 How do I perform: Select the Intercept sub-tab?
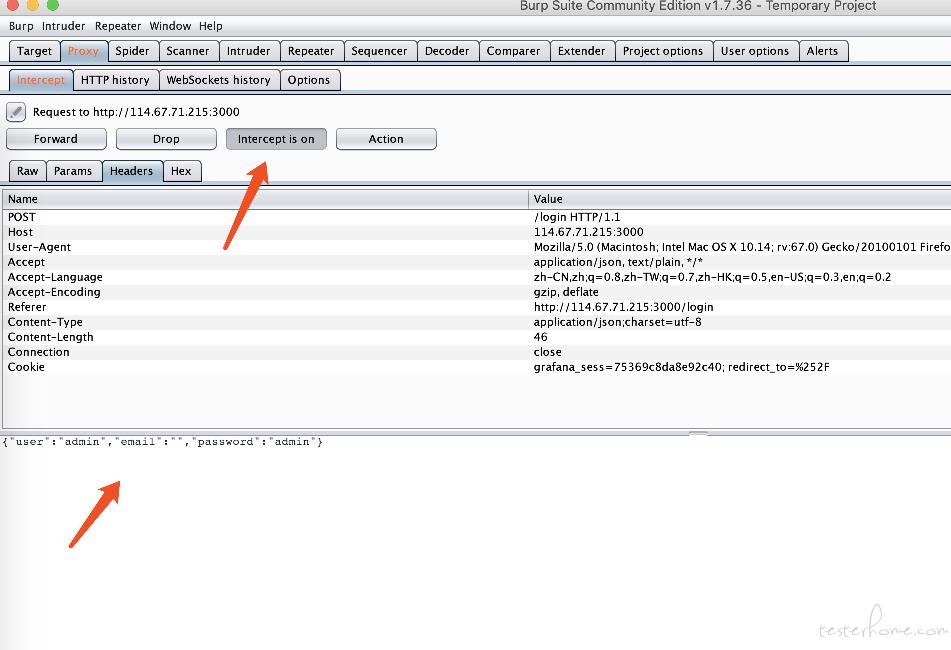[41, 80]
